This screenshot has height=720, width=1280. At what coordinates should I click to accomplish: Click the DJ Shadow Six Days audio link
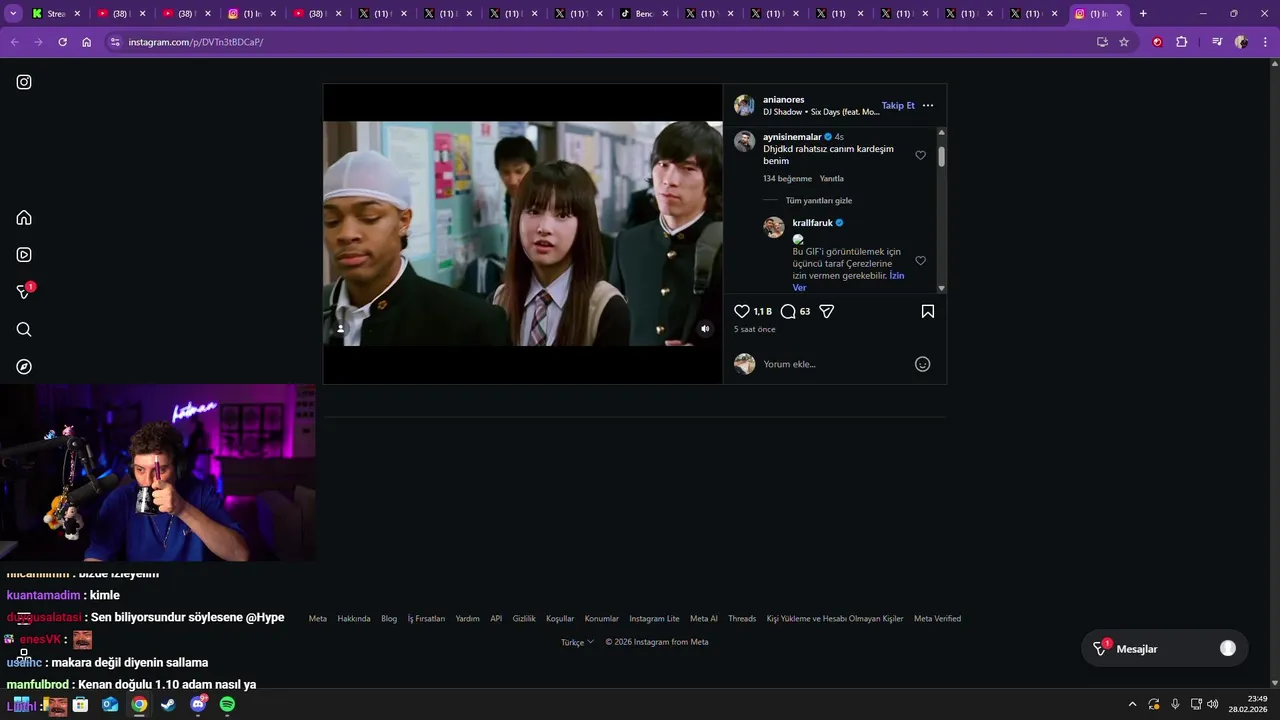click(821, 112)
